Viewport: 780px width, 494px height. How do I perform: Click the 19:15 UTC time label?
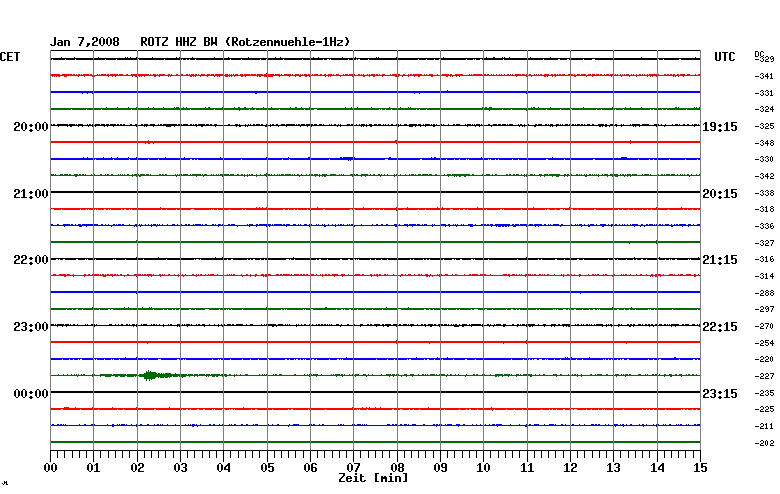[720, 127]
